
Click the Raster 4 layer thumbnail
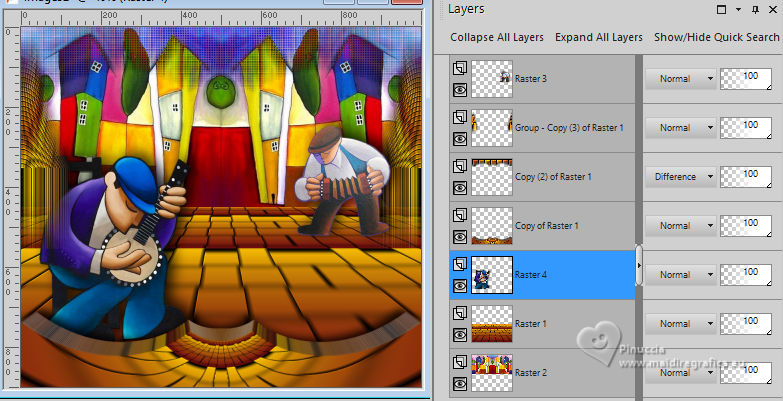point(492,275)
